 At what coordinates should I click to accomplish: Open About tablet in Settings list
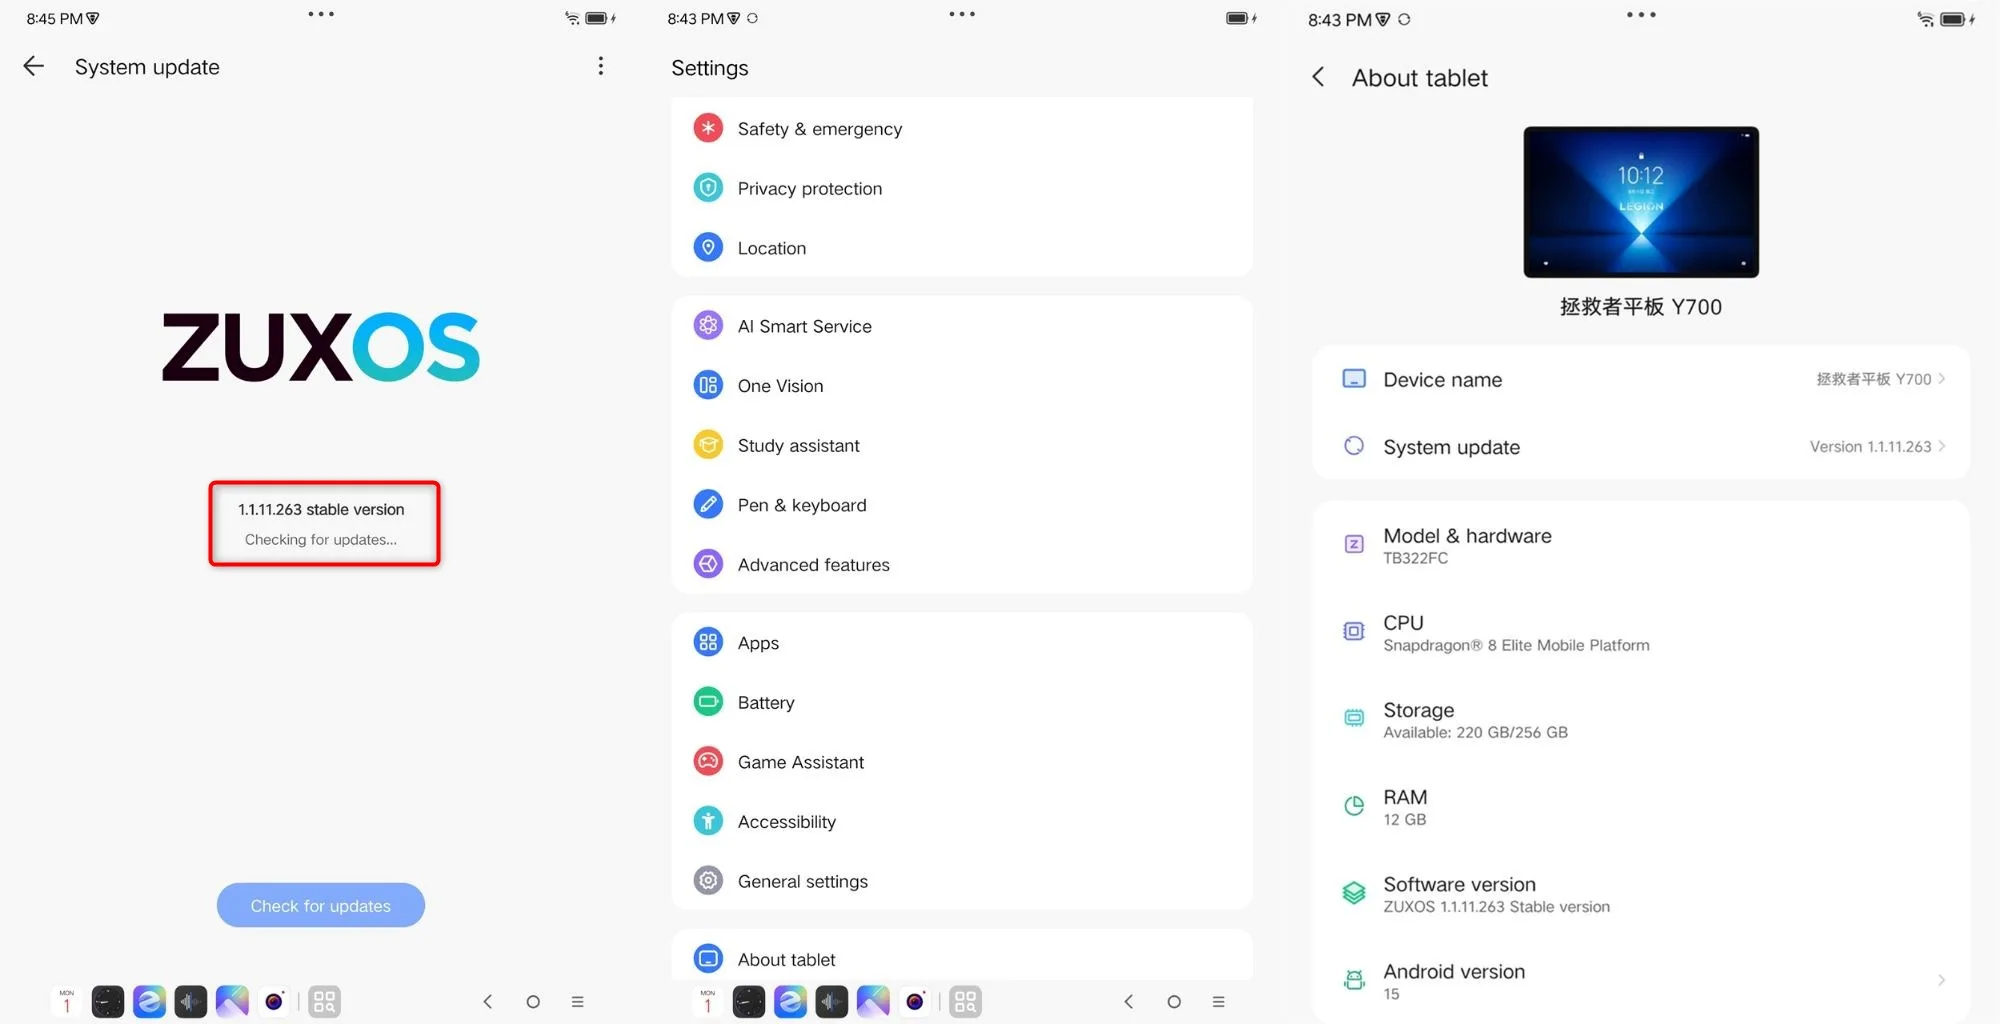coord(786,959)
